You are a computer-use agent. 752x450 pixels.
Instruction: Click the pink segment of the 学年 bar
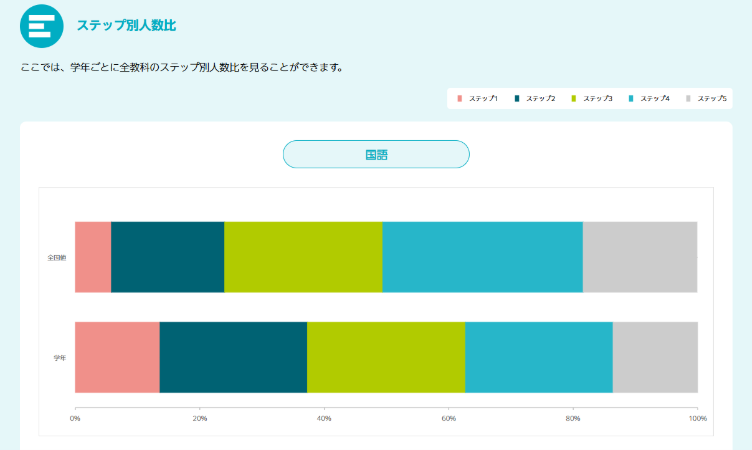[x=118, y=357]
